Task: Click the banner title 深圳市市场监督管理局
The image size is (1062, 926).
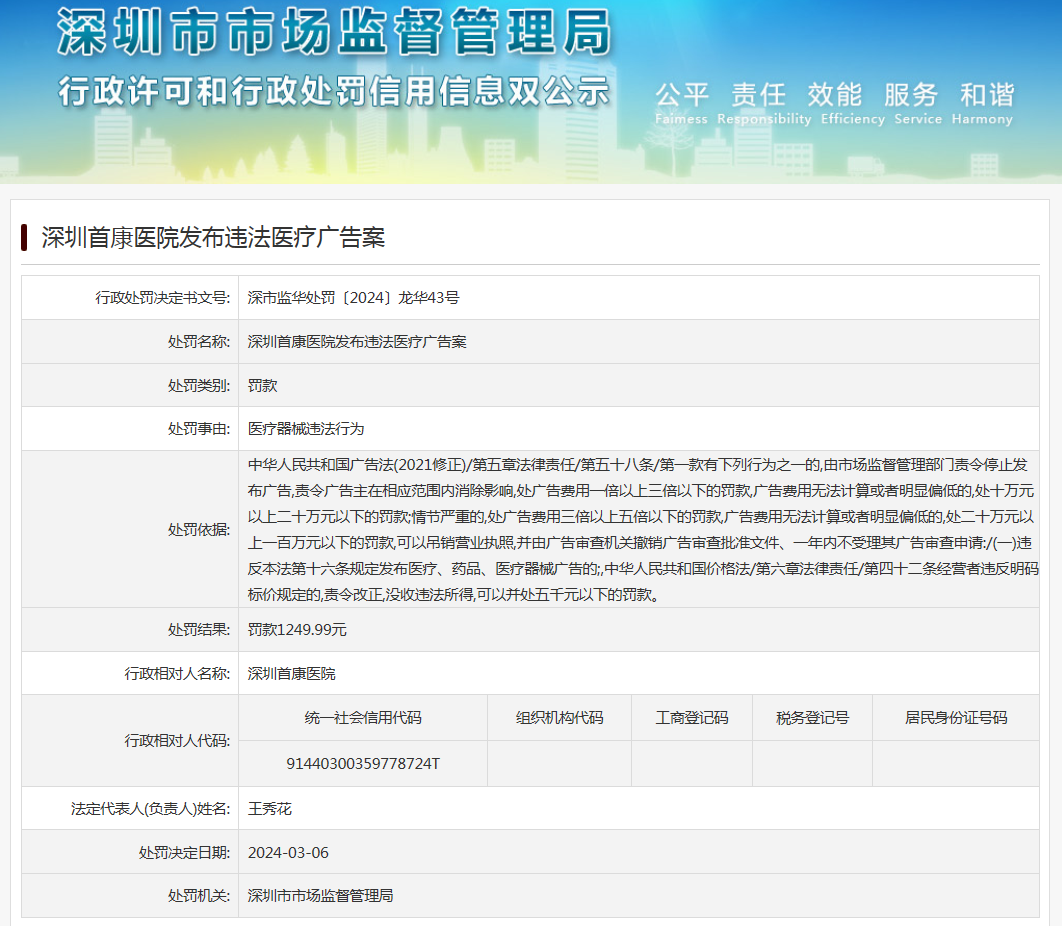Action: coord(334,32)
